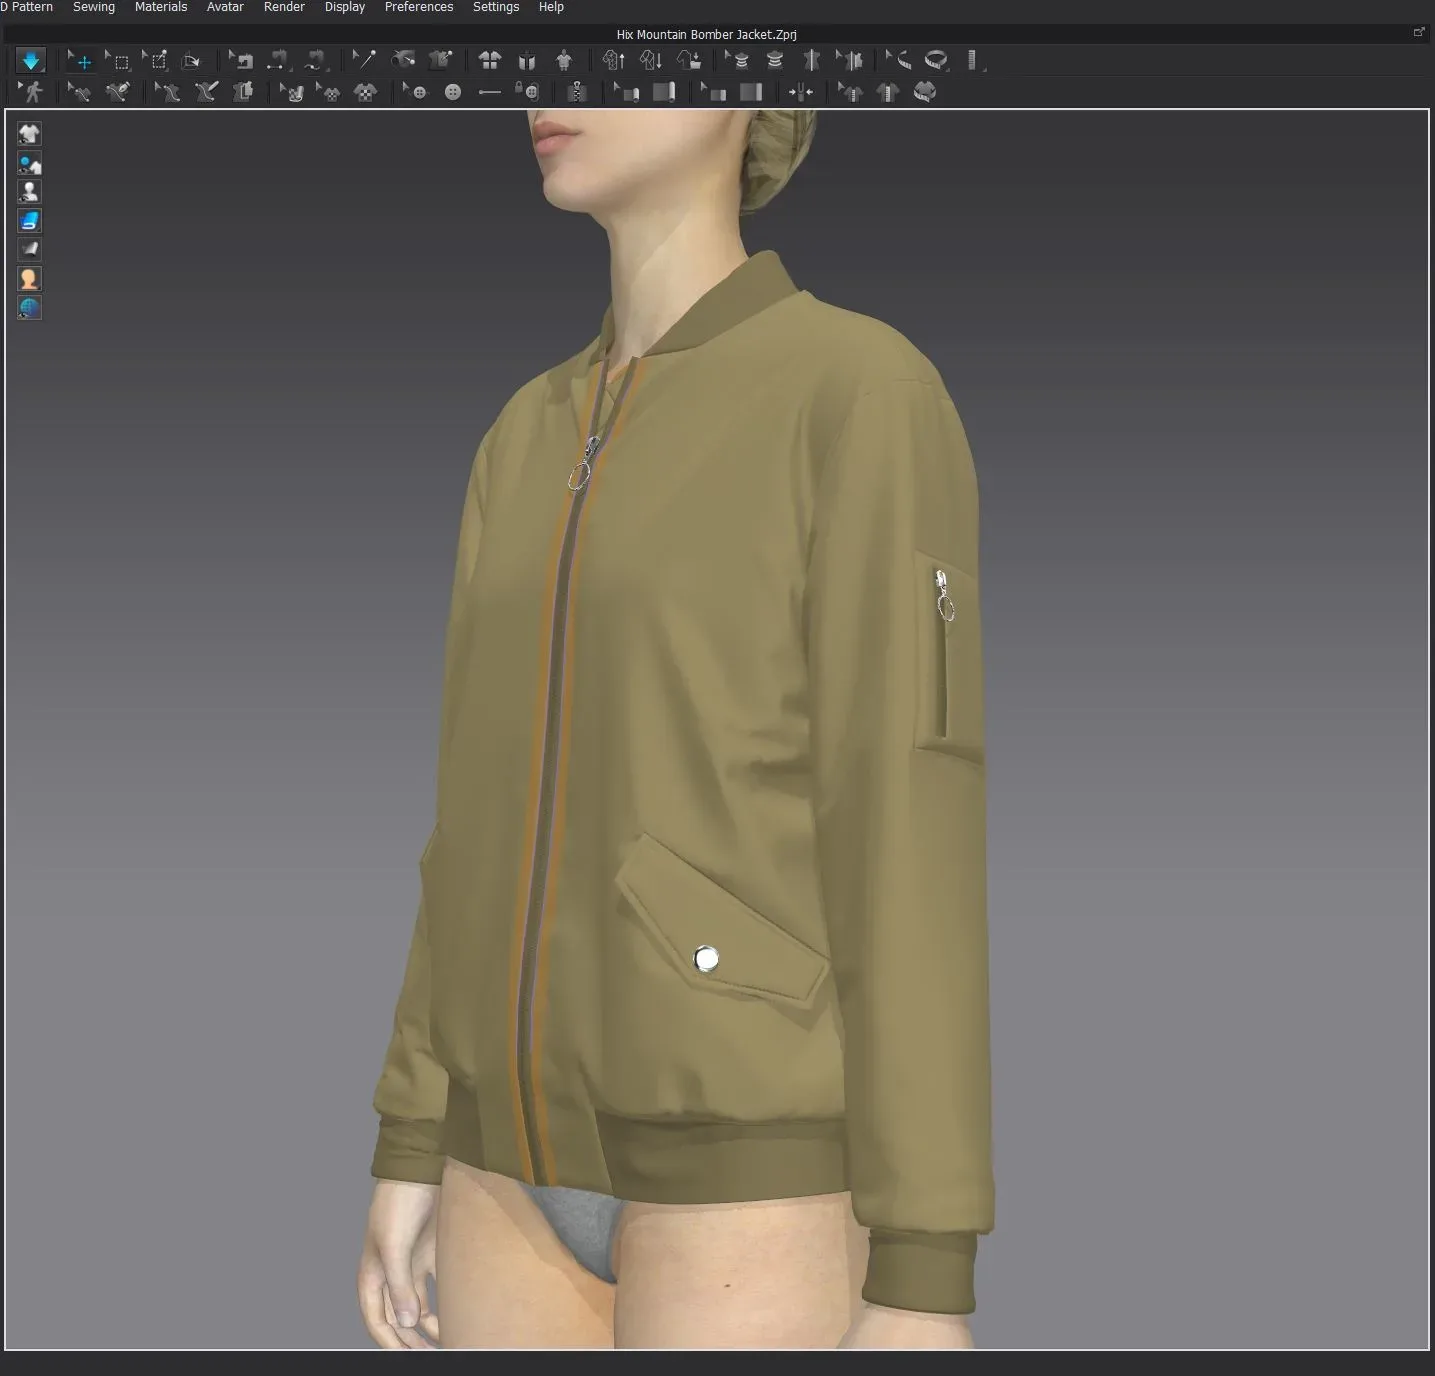Viewport: 1435px width, 1376px height.
Task: Select the Edit Piping tool
Action: pyautogui.click(x=713, y=93)
